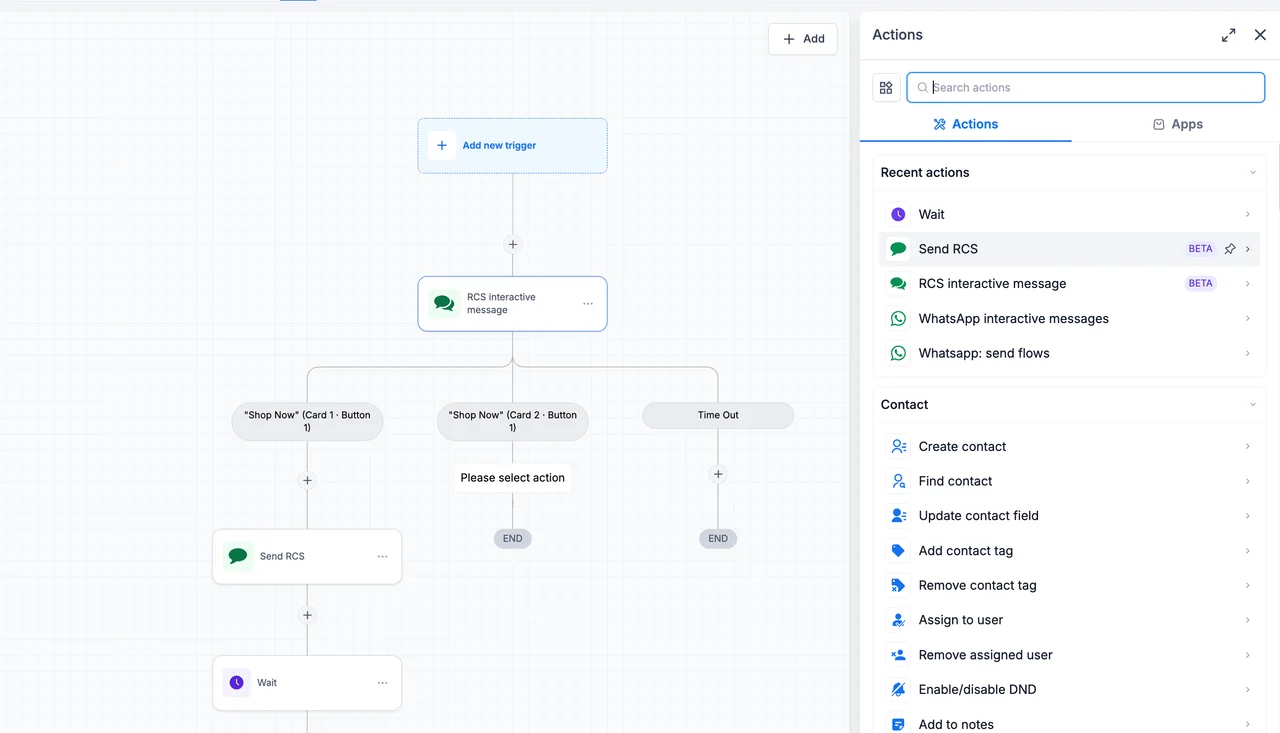Select the Time Out branch label
The width and height of the screenshot is (1280, 733).
tap(718, 415)
